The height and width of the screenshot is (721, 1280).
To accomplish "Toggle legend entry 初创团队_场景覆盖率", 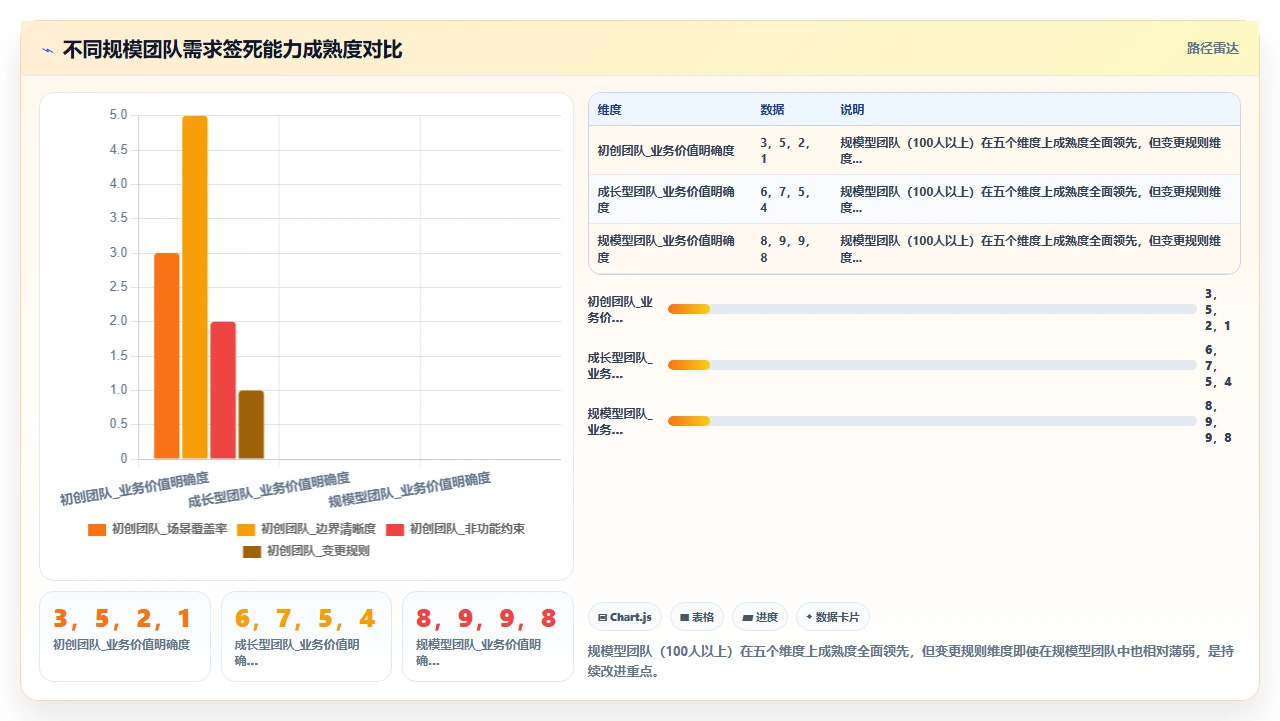I will pyautogui.click(x=158, y=529).
